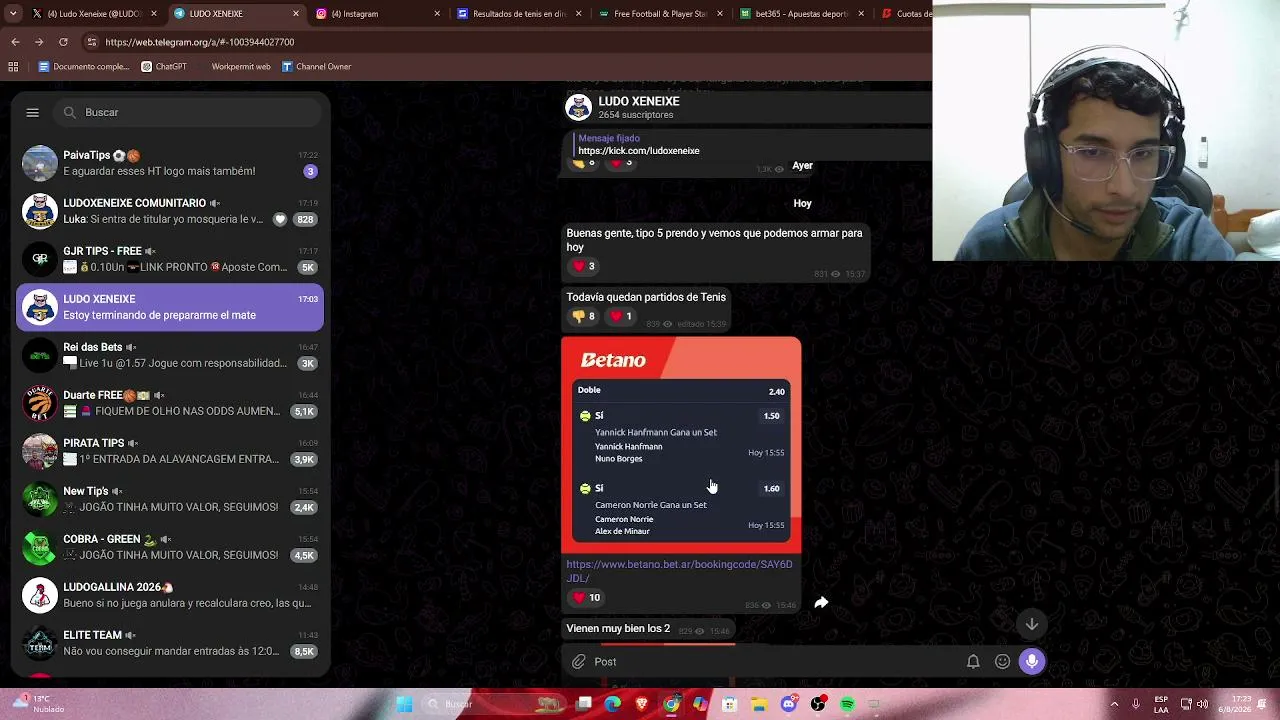This screenshot has width=1280, height=720.
Task: Switch to Resultados de tenis tab
Action: 520,14
